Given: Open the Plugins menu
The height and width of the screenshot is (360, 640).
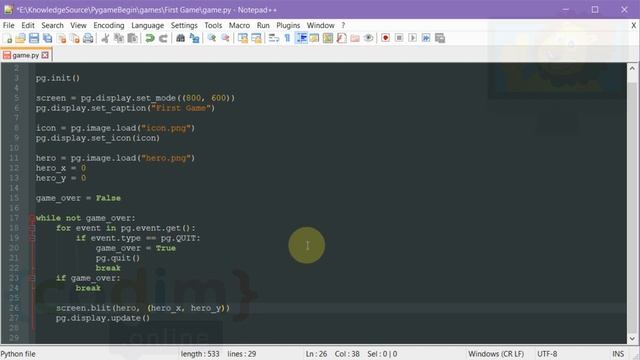Looking at the screenshot, I should [288, 25].
